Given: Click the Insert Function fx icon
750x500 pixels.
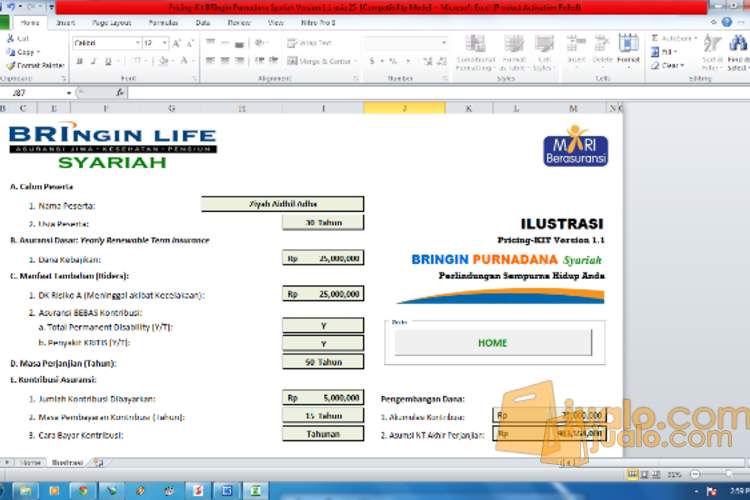Looking at the screenshot, I should pos(120,93).
